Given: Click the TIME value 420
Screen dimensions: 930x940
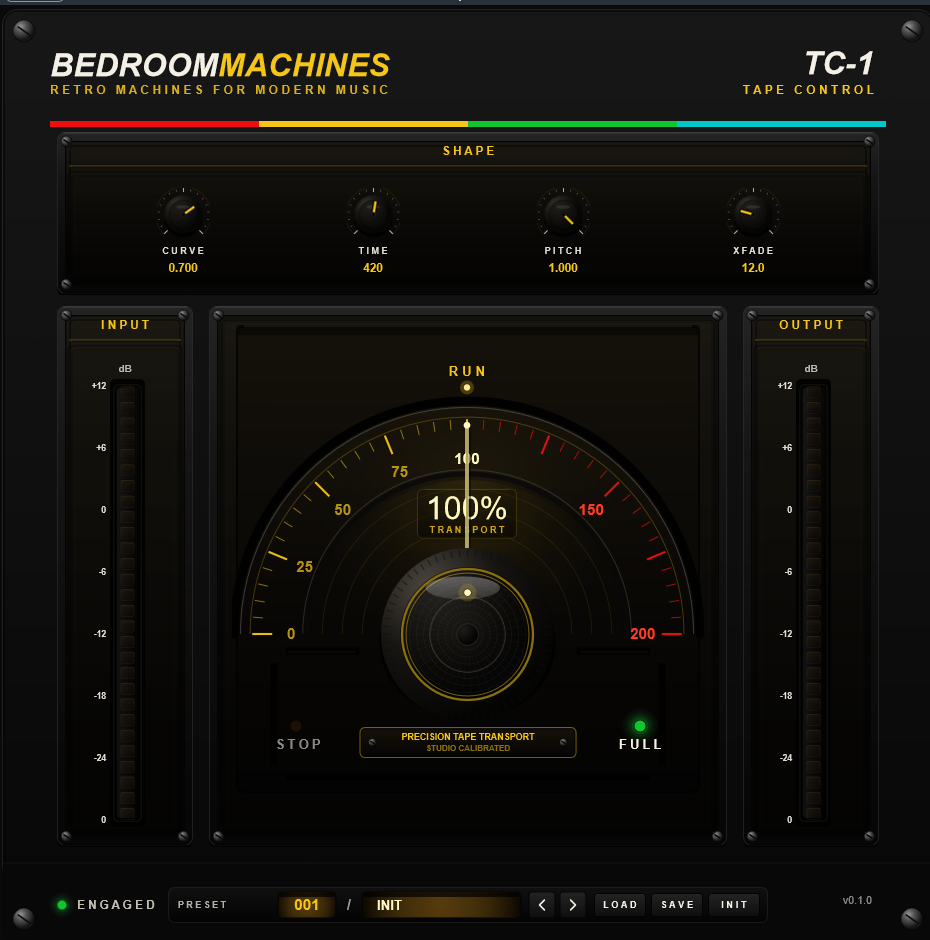Looking at the screenshot, I should tap(373, 268).
